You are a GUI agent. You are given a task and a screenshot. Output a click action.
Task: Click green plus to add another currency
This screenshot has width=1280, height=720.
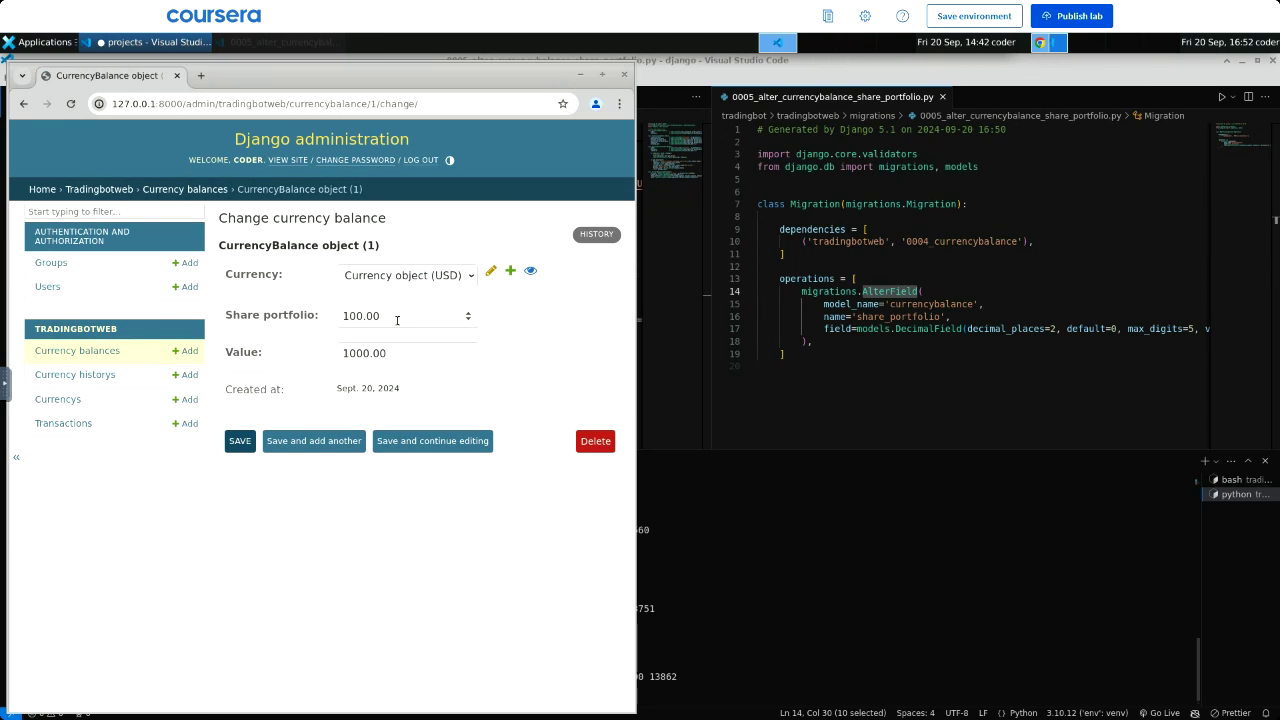[510, 271]
